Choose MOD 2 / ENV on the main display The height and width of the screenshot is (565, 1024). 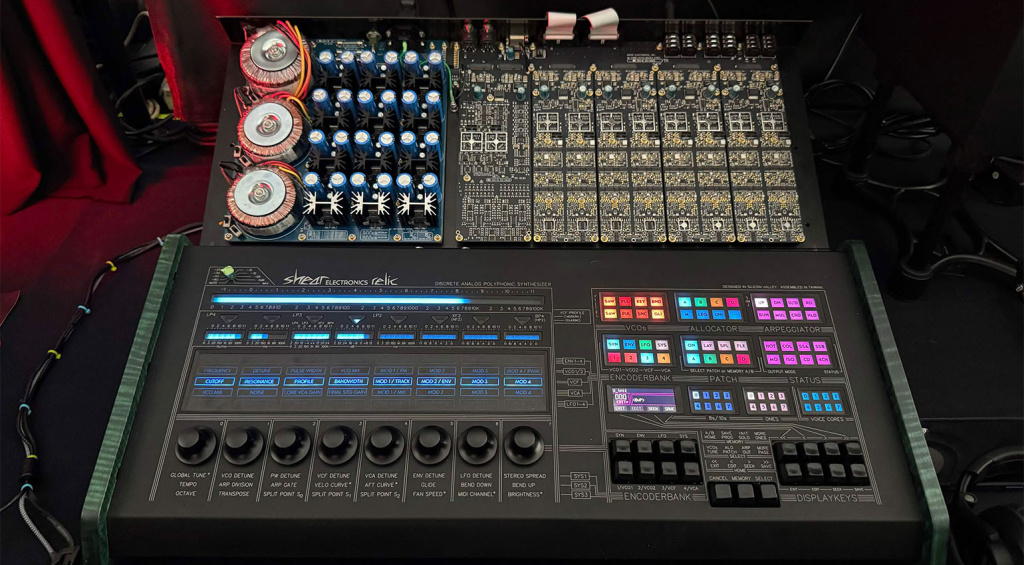436,381
